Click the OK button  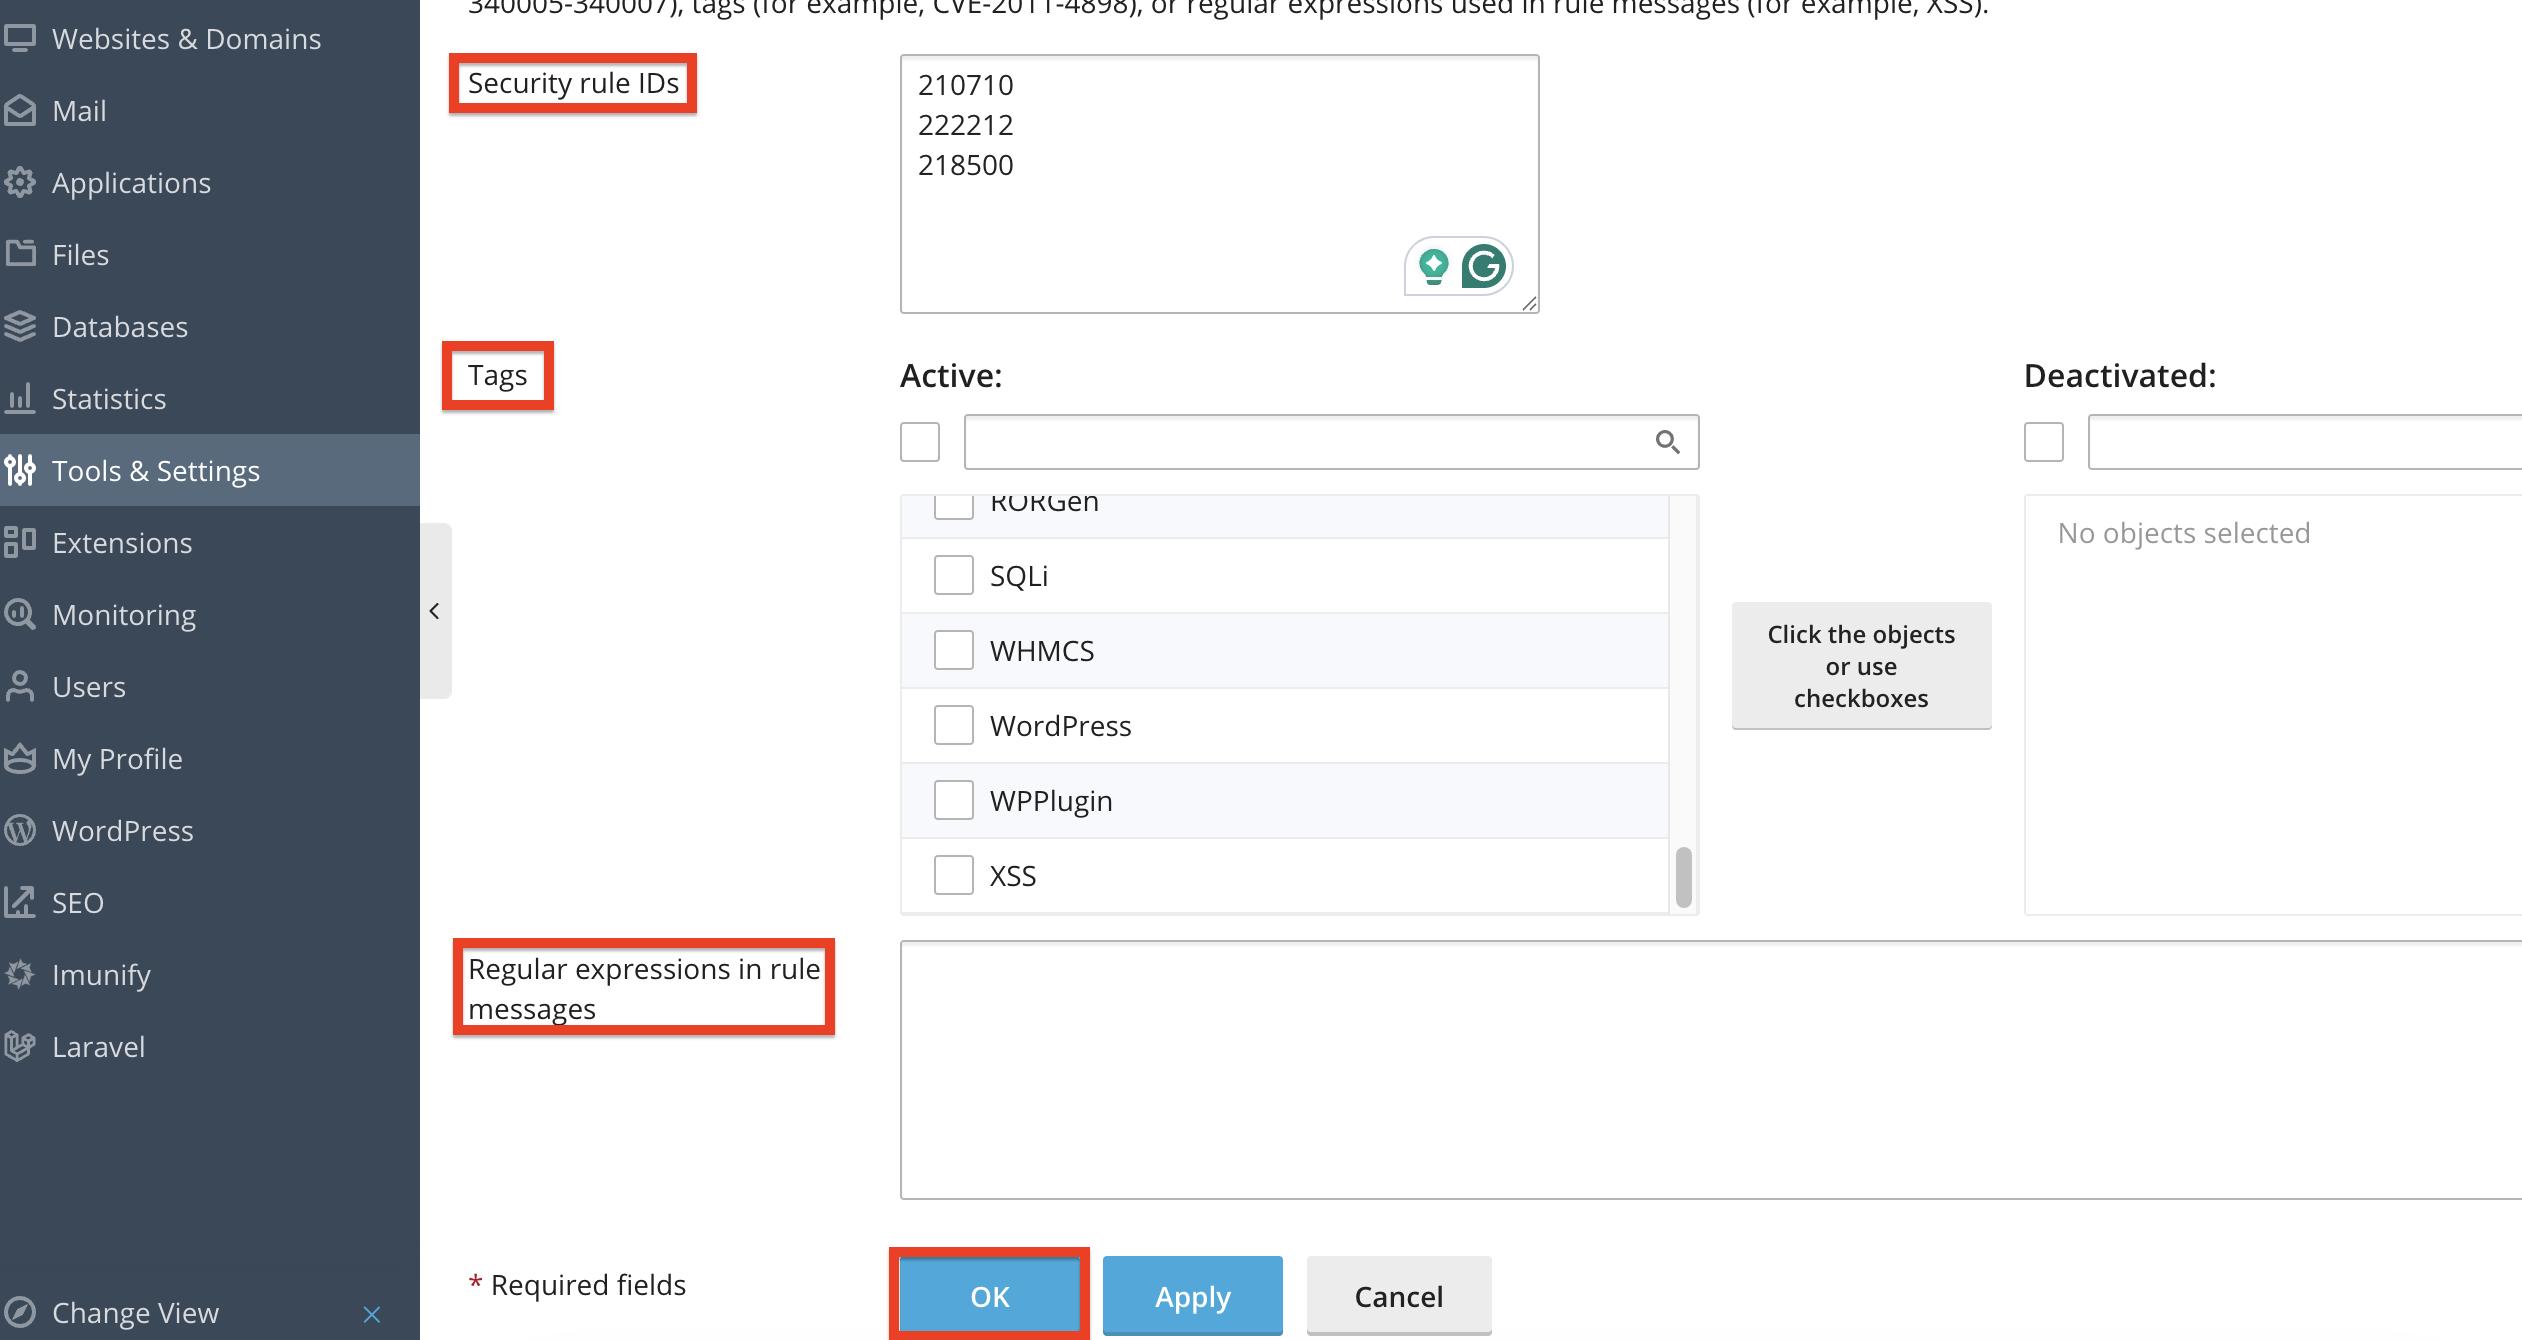(989, 1295)
